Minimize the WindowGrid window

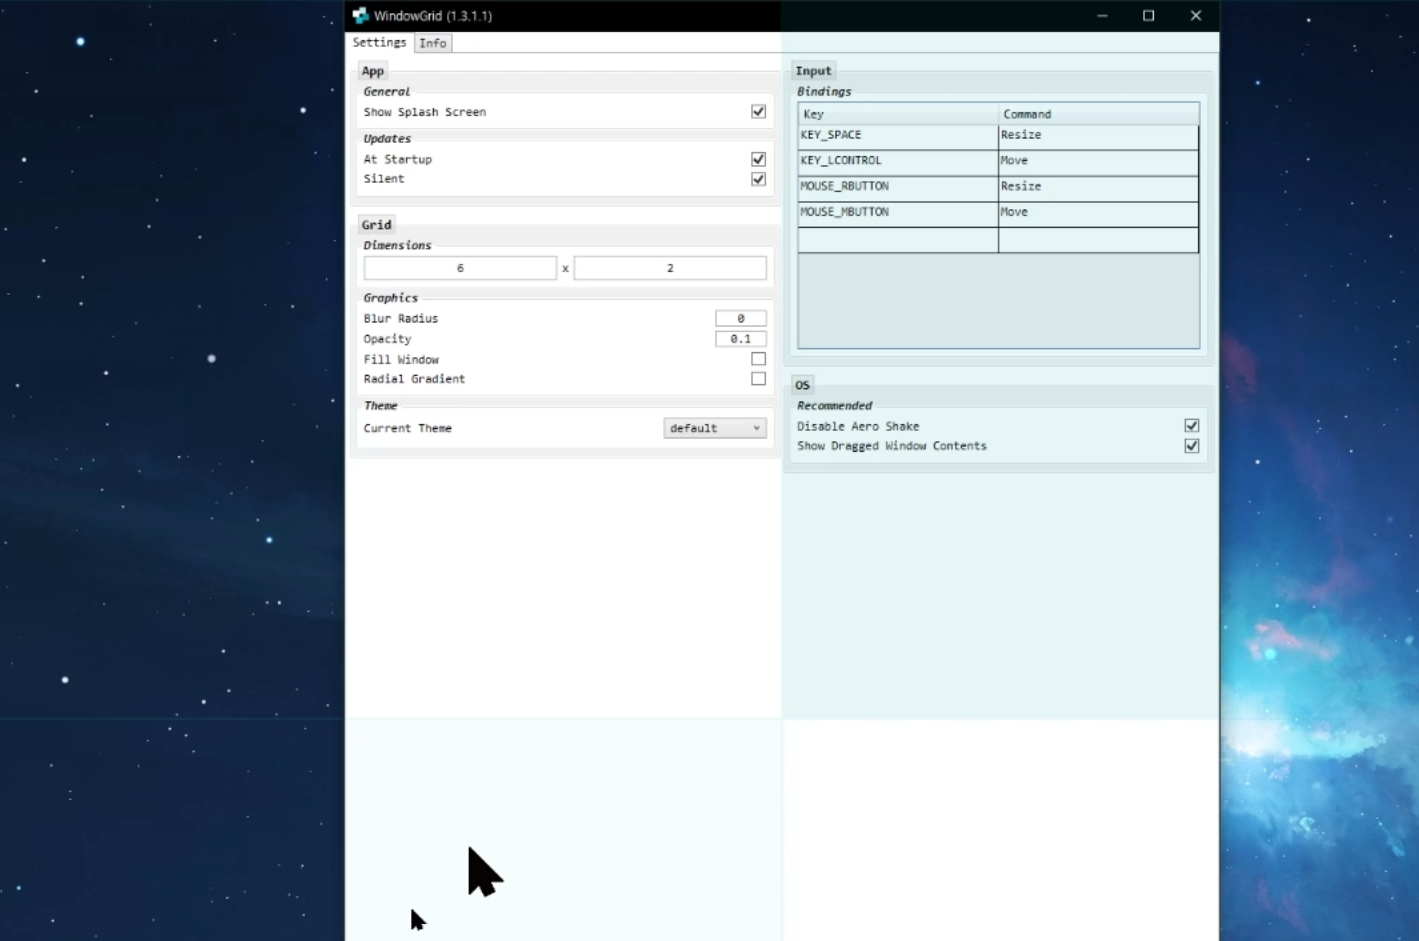1102,16
